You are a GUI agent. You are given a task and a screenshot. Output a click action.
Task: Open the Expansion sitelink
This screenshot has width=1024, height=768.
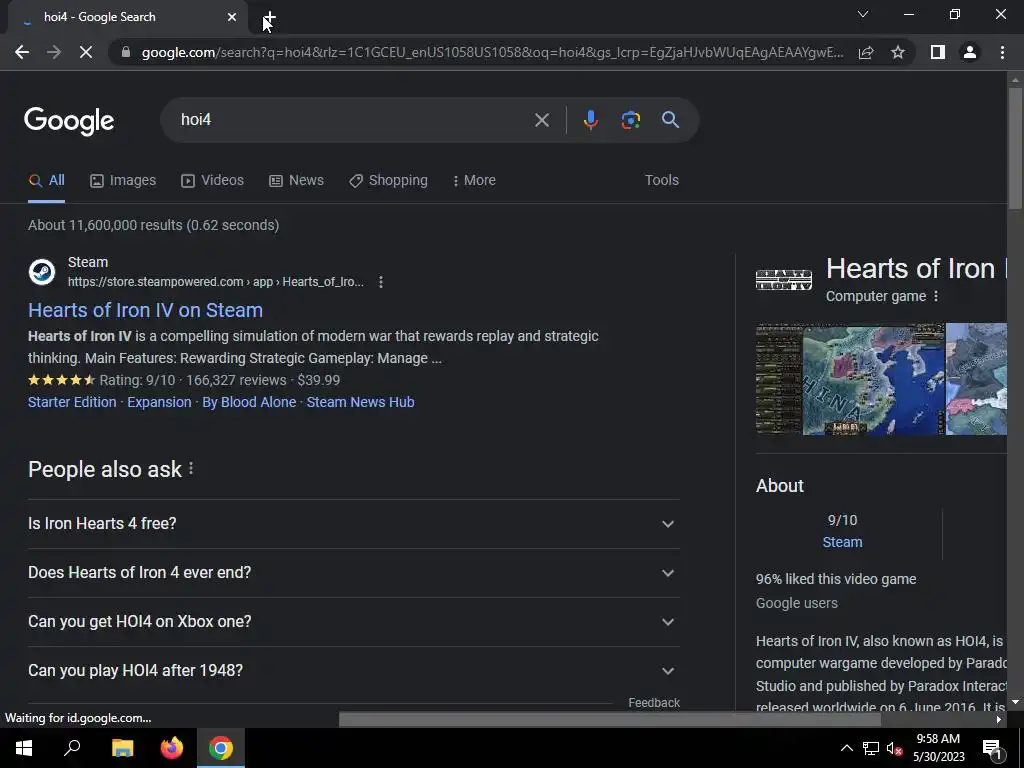(159, 402)
